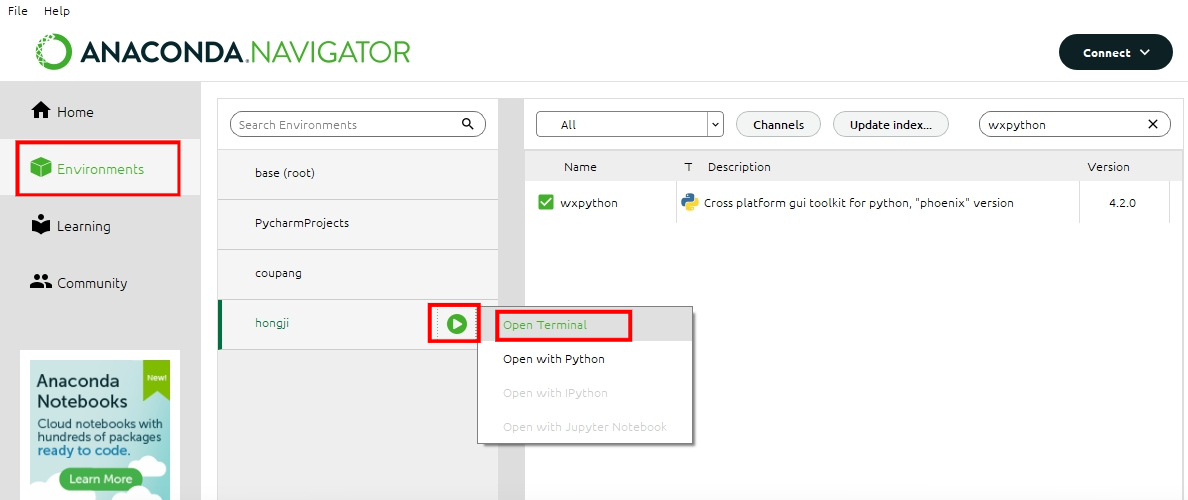Screen dimensions: 1188x500
Task: Click the Update index... button
Action: tap(891, 124)
